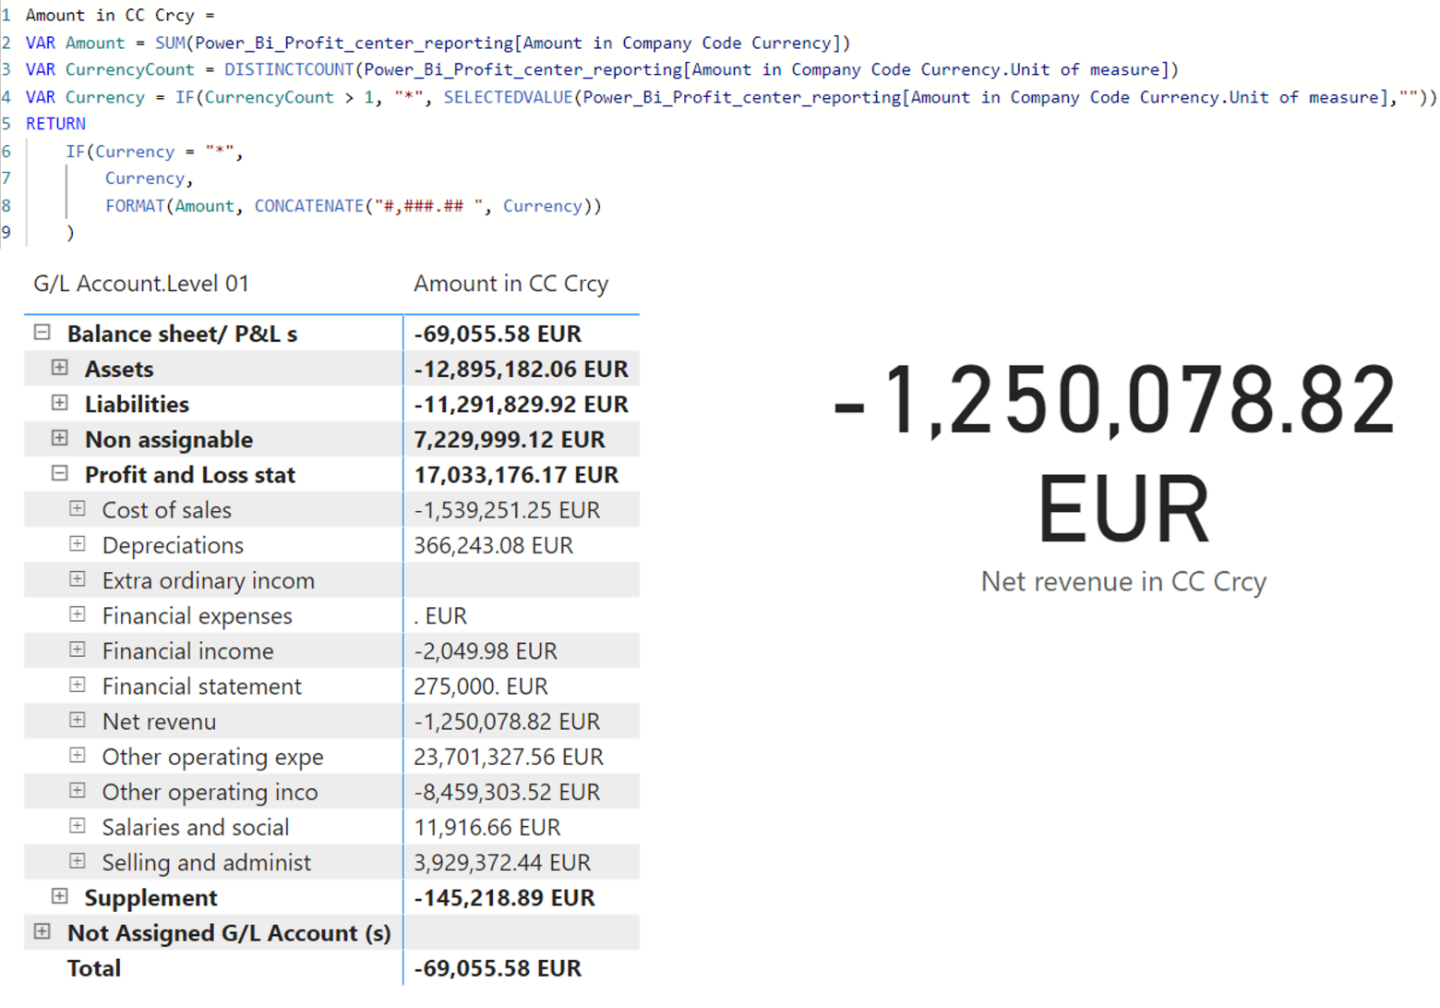
Task: Expand the Financial statement row
Action: [x=77, y=685]
